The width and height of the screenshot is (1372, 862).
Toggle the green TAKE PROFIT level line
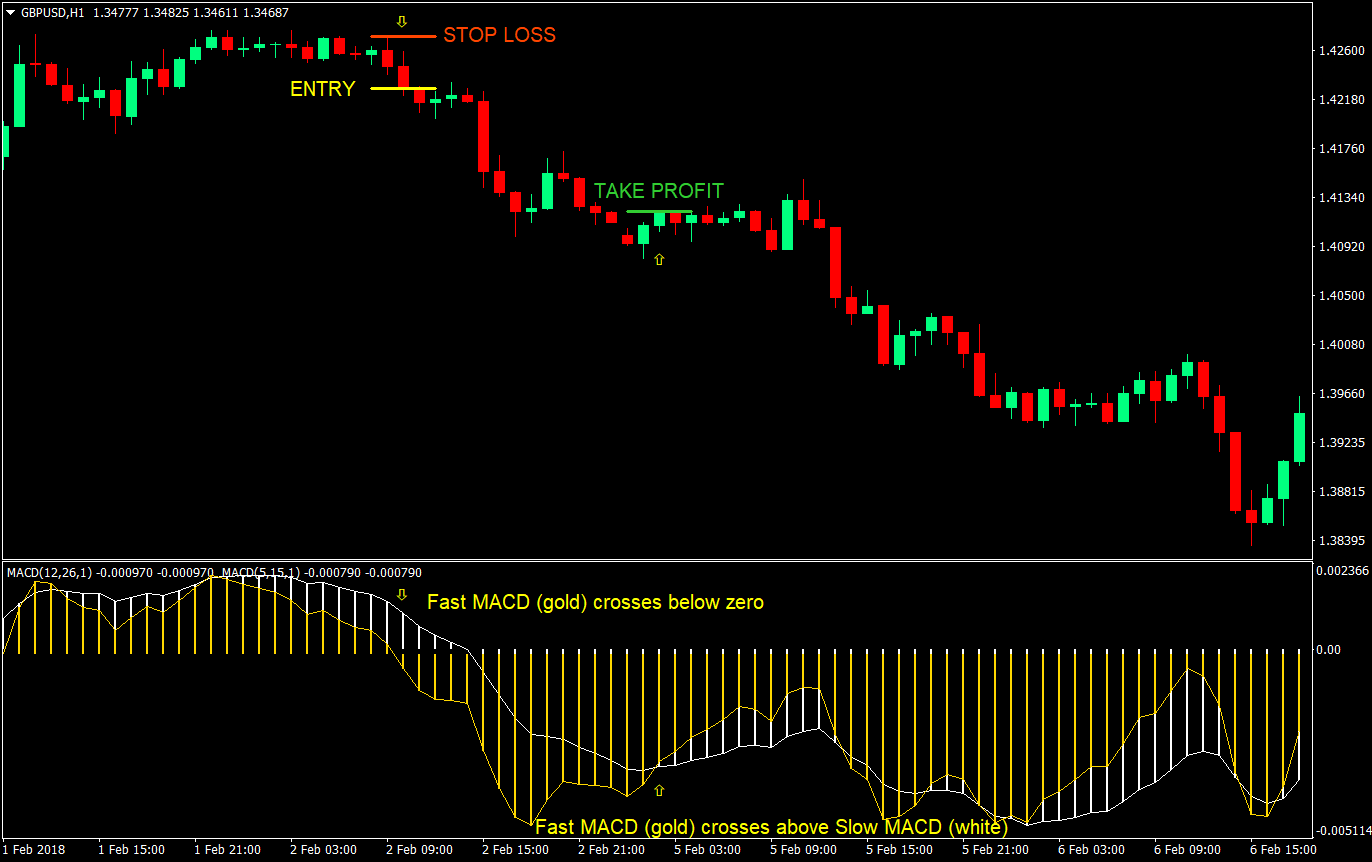tap(659, 211)
